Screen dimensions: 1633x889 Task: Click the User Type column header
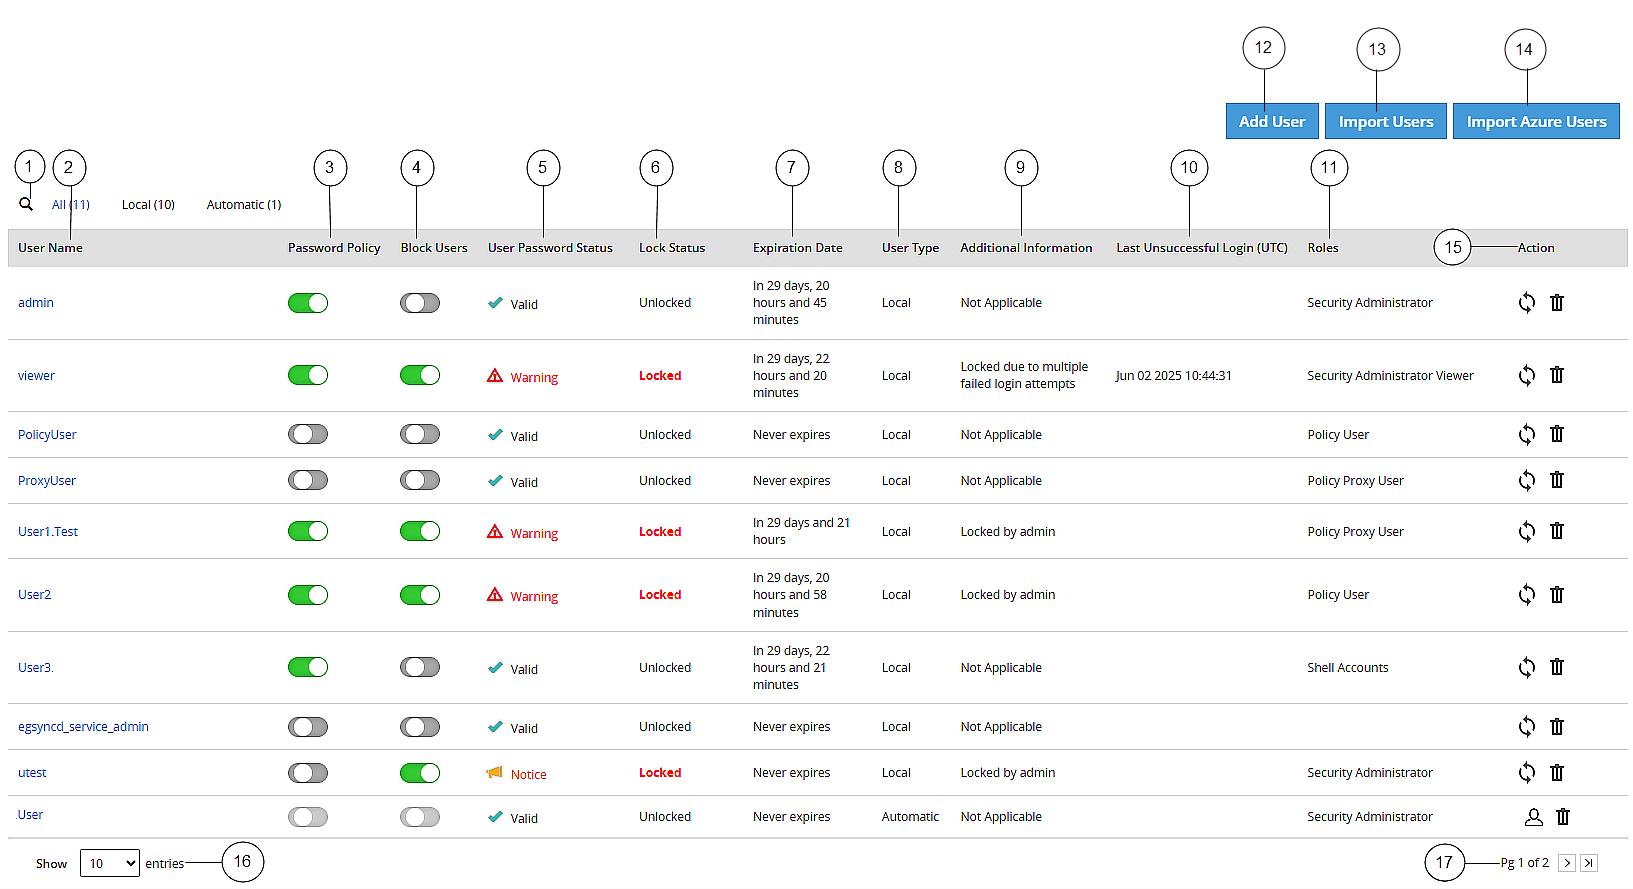[x=910, y=247]
